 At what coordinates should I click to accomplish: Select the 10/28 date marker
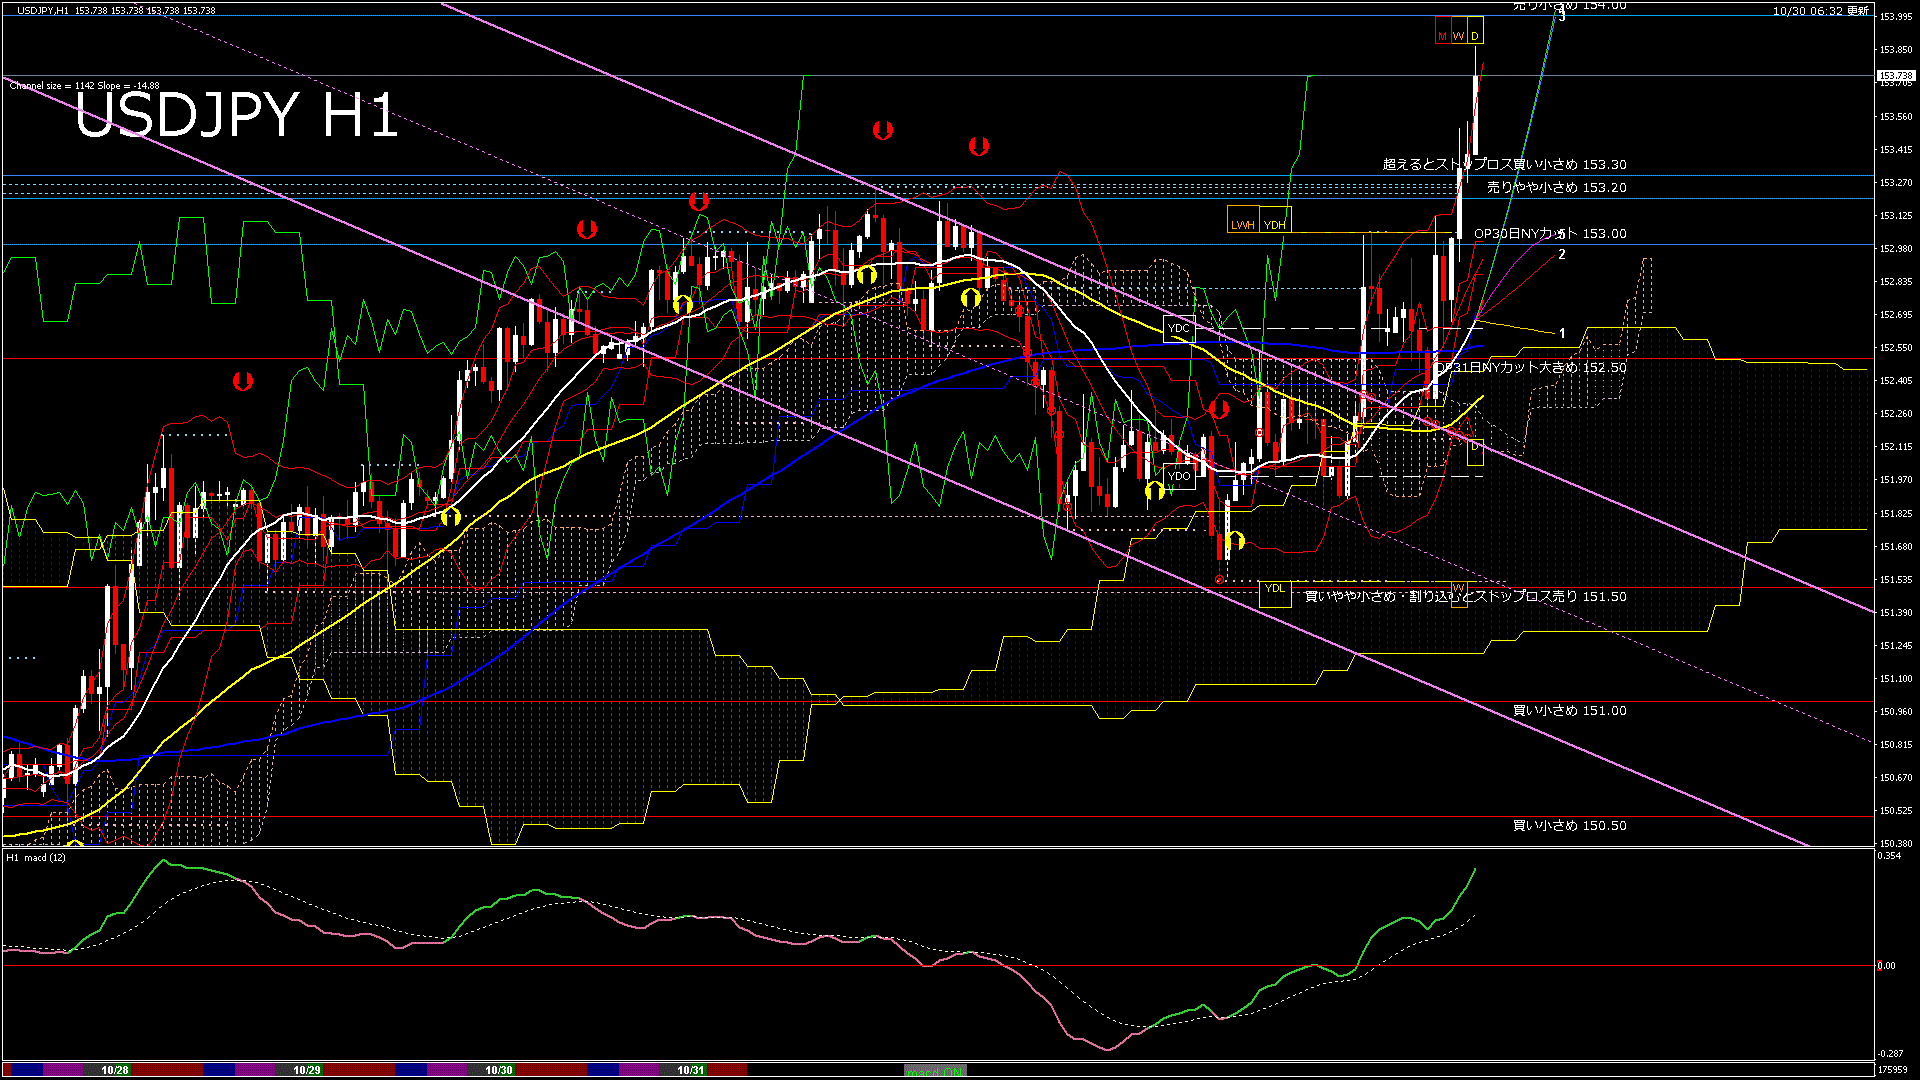tap(115, 1070)
